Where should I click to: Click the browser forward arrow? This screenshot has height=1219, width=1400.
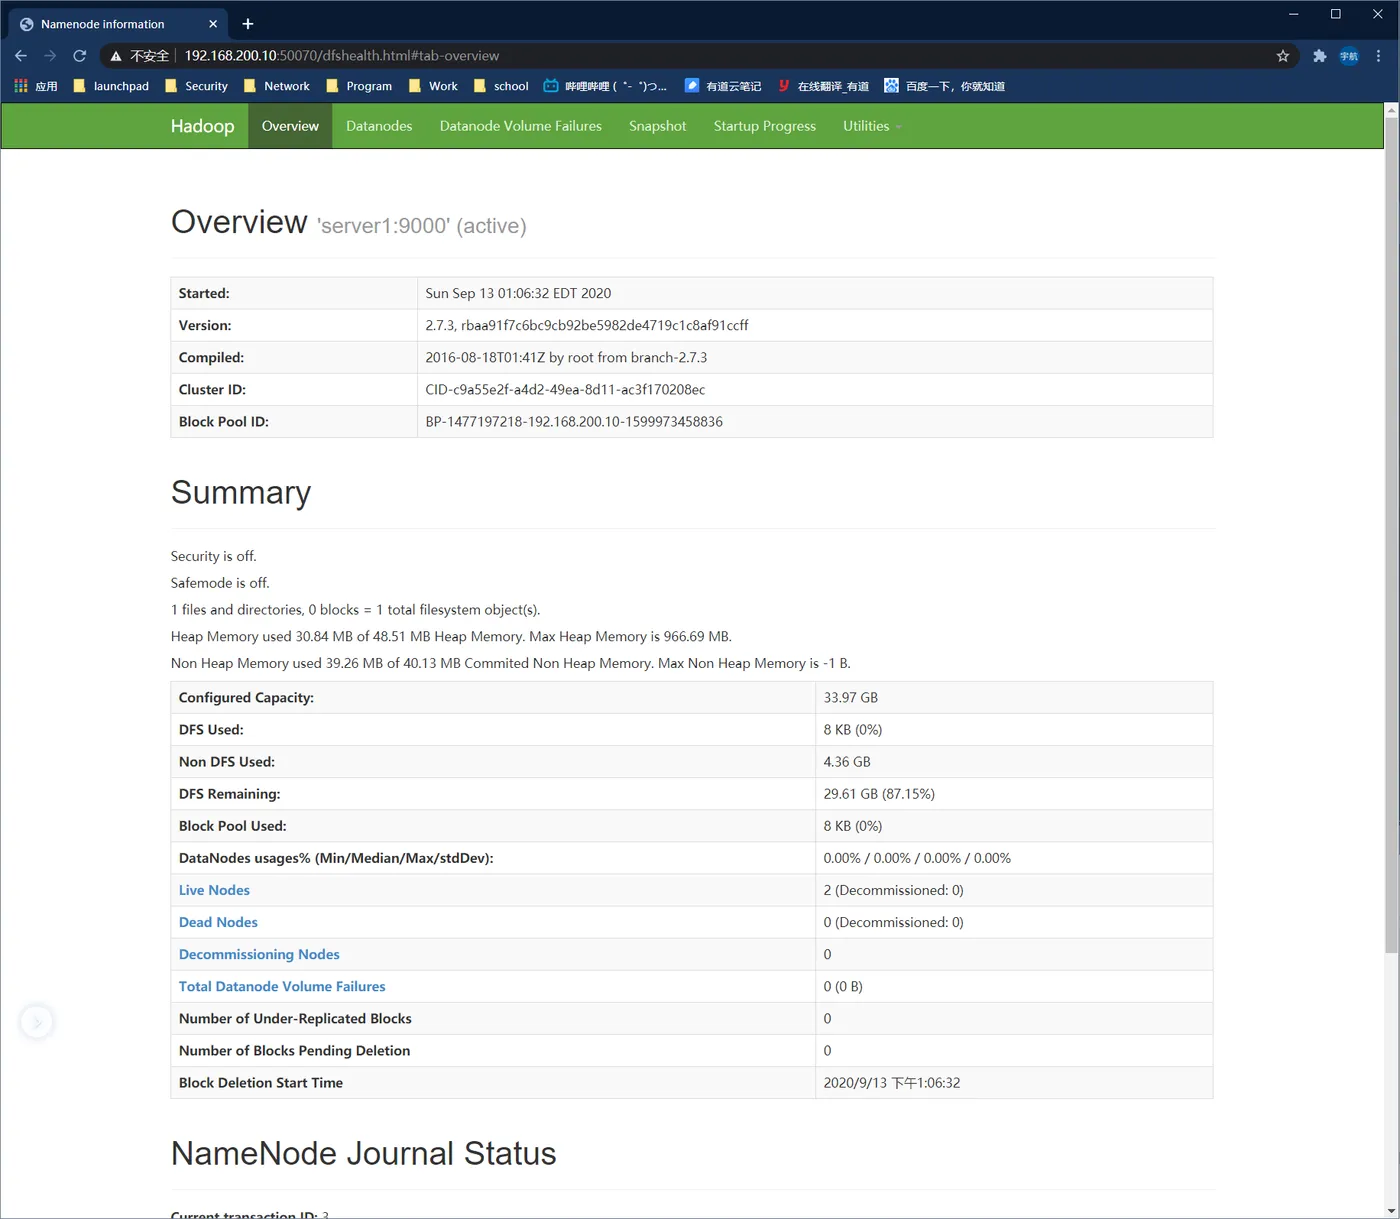[50, 56]
